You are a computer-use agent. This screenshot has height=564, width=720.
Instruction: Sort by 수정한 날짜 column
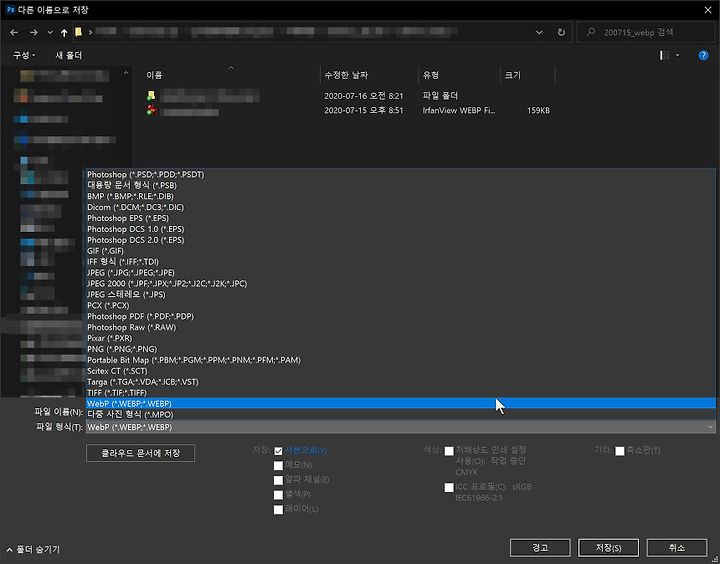point(346,75)
